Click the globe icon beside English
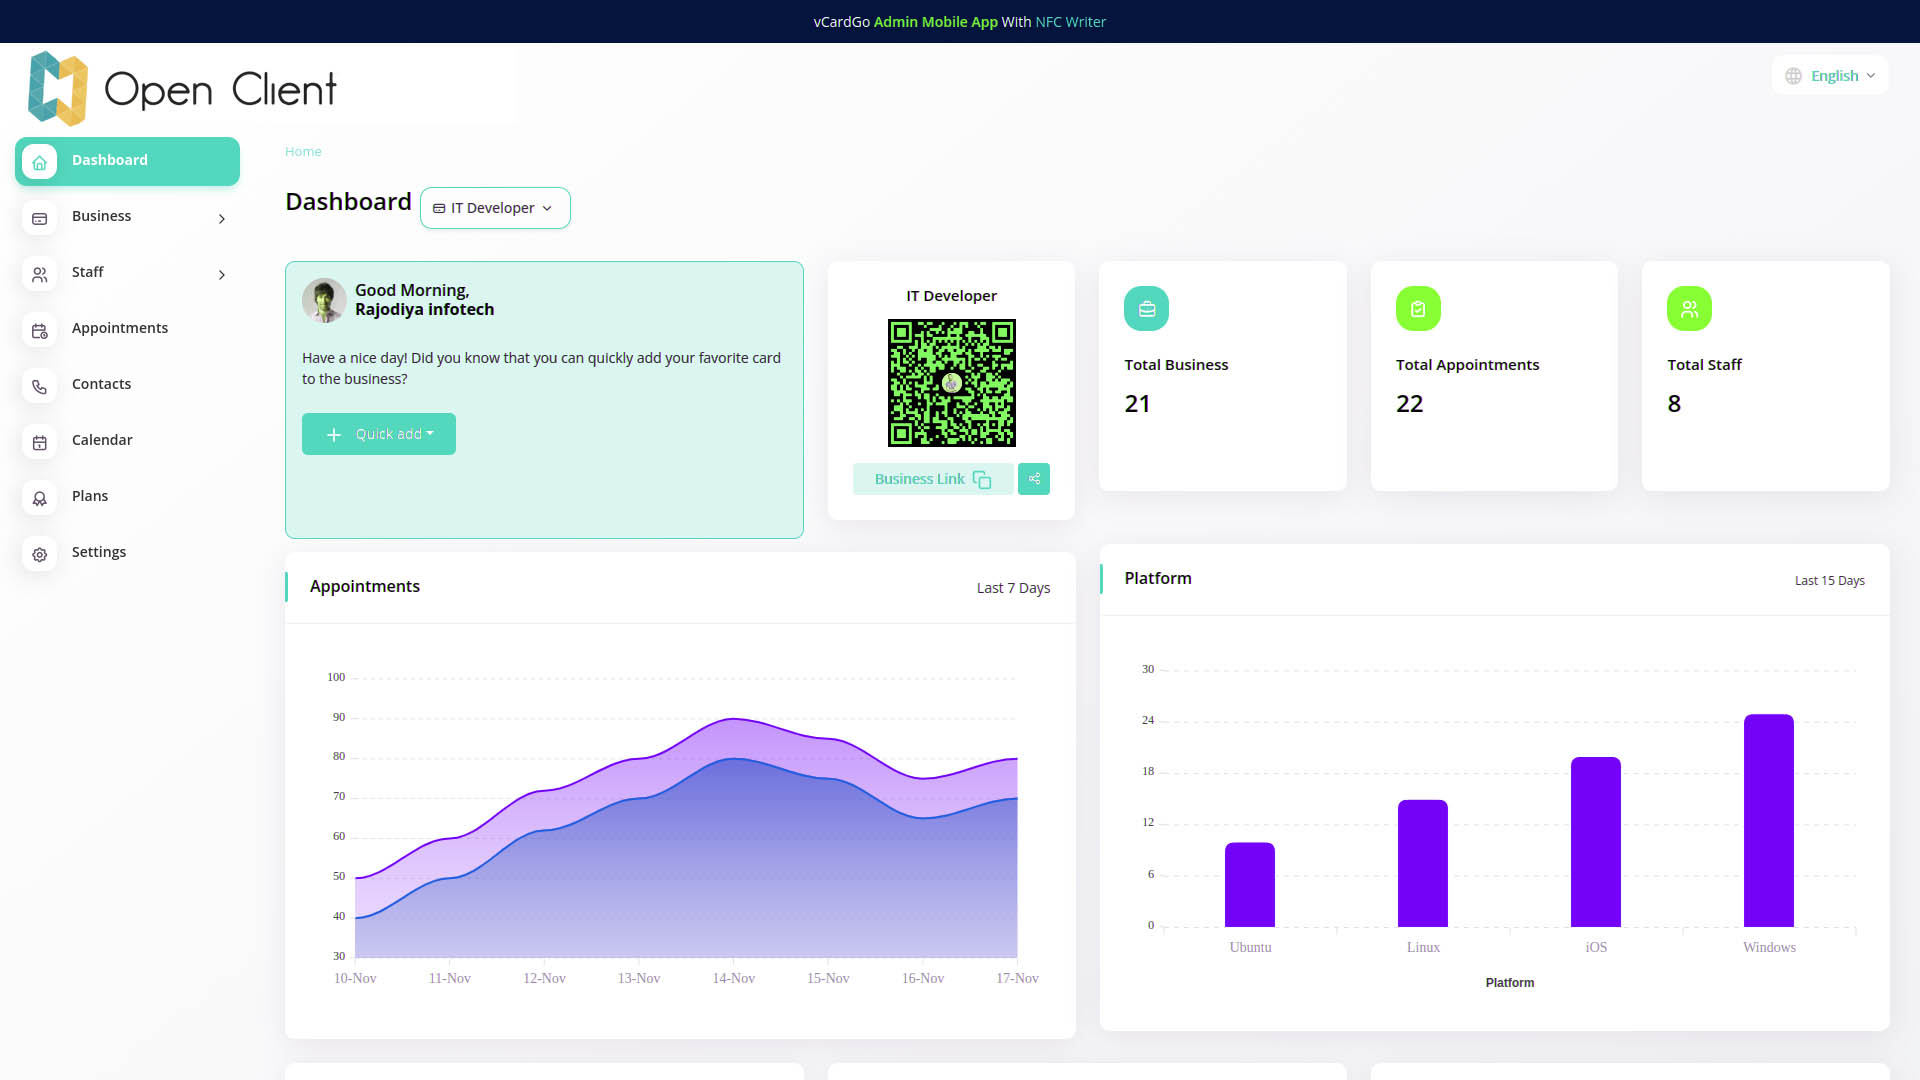1920x1080 pixels. [1794, 76]
